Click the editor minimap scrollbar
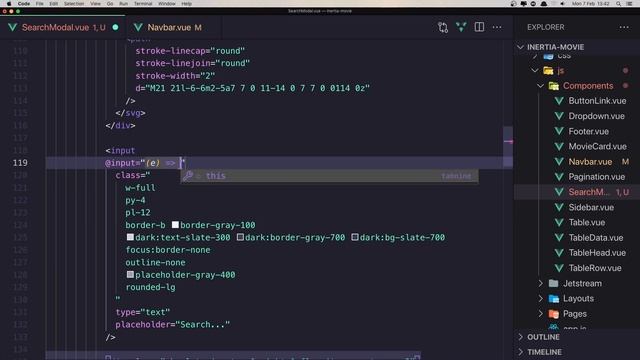The height and width of the screenshot is (360, 640). pos(508,147)
